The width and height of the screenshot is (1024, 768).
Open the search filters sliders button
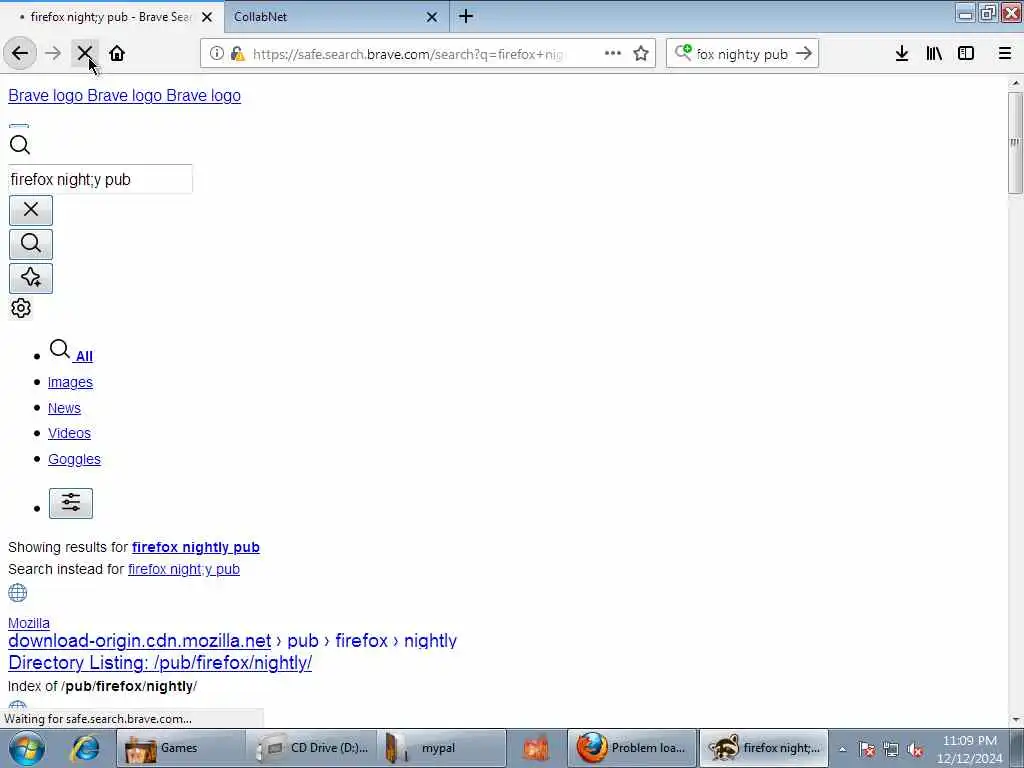click(x=71, y=504)
